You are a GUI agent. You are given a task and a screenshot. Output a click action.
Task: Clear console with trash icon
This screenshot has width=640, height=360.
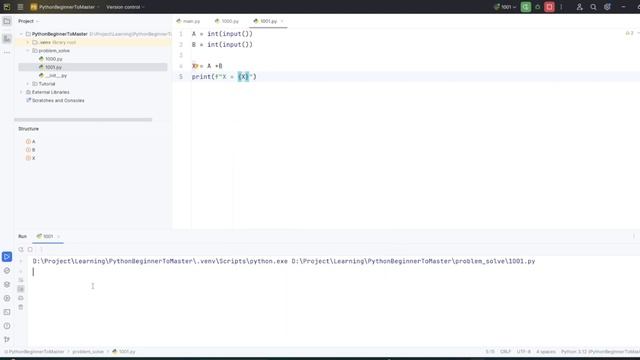21,307
